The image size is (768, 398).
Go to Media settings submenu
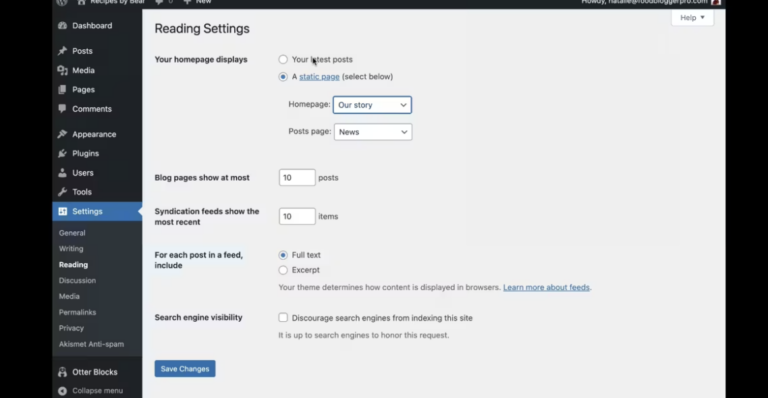[x=69, y=296]
